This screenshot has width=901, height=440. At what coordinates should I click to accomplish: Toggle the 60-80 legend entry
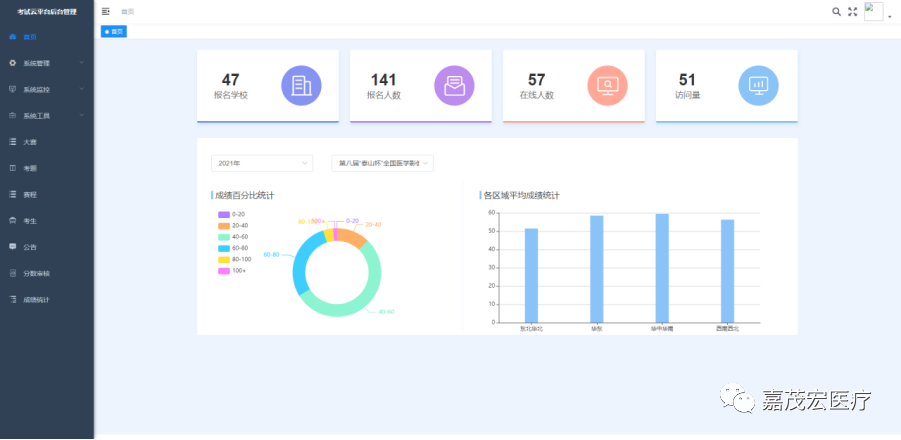pyautogui.click(x=233, y=248)
